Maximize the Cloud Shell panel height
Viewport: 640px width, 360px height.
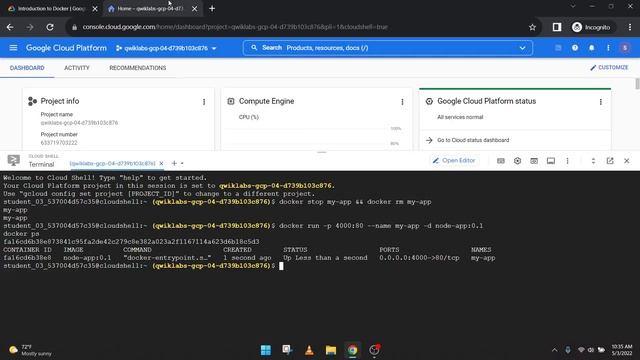point(593,161)
